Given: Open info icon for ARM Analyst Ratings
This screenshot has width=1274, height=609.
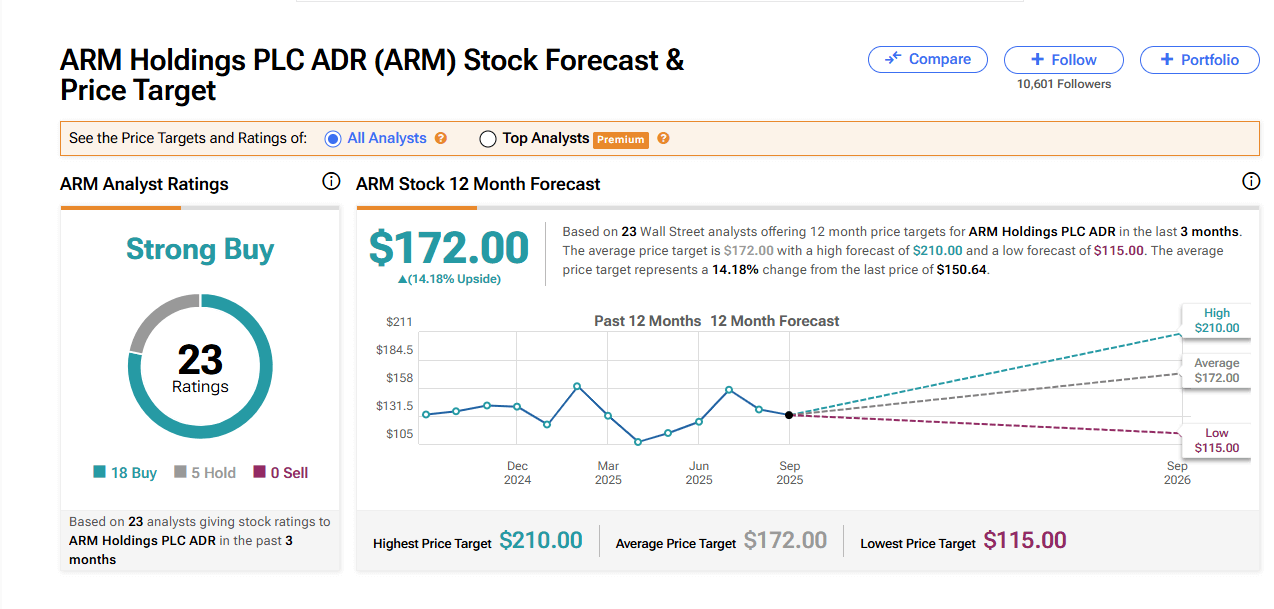Looking at the screenshot, I should pyautogui.click(x=331, y=182).
